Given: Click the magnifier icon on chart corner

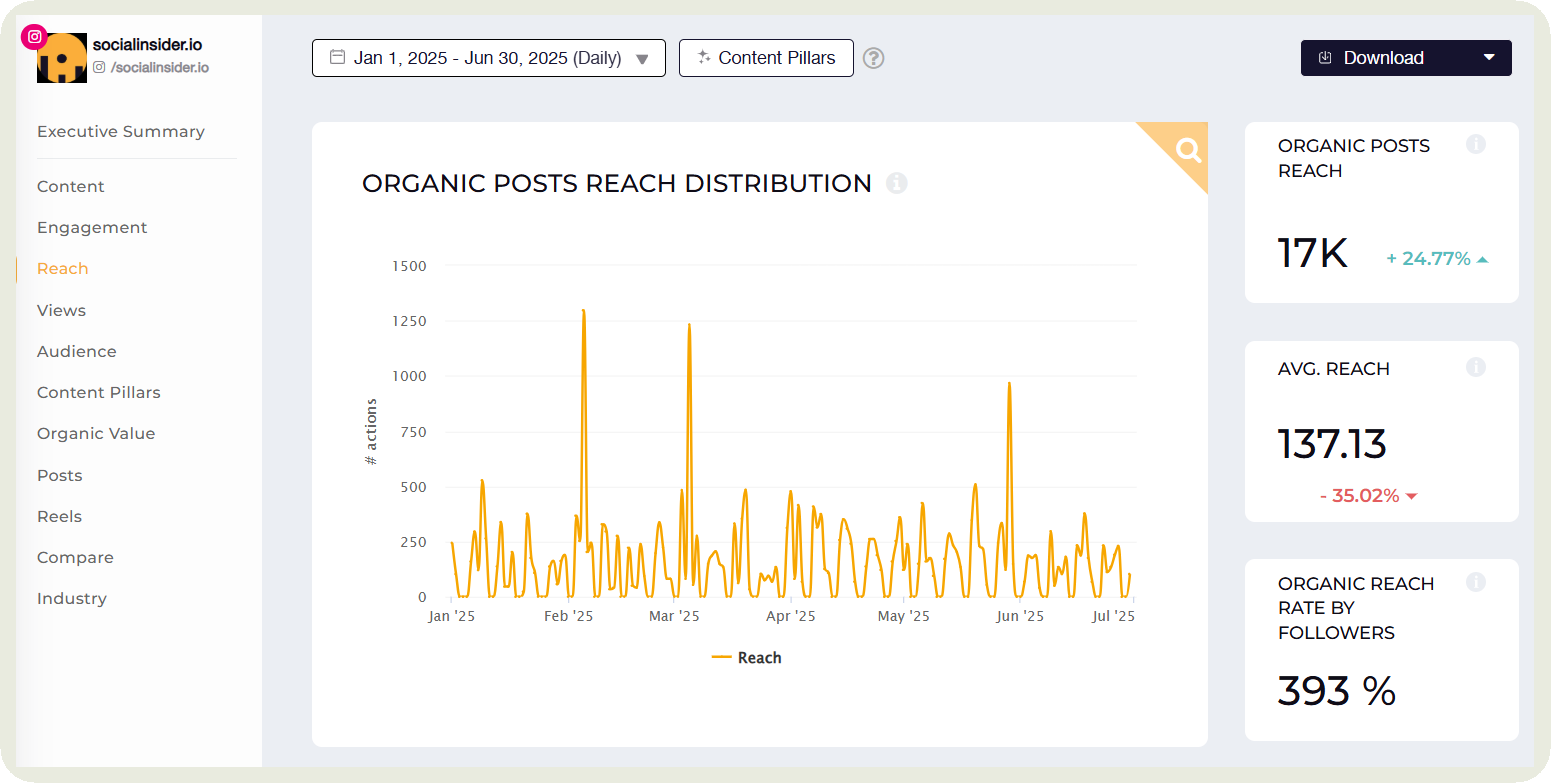Looking at the screenshot, I should tap(1188, 150).
